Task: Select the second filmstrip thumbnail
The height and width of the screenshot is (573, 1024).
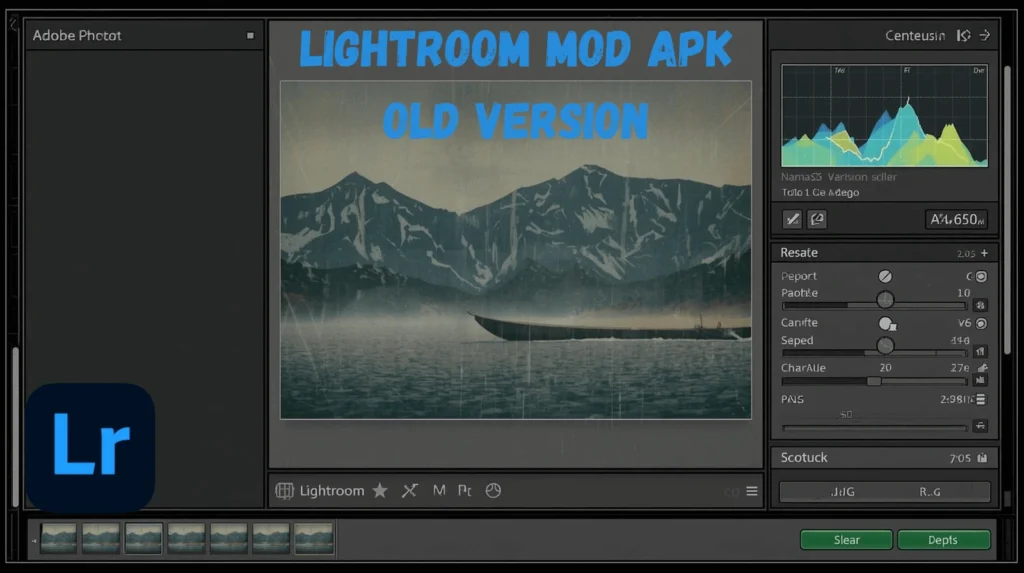Action: [x=101, y=539]
